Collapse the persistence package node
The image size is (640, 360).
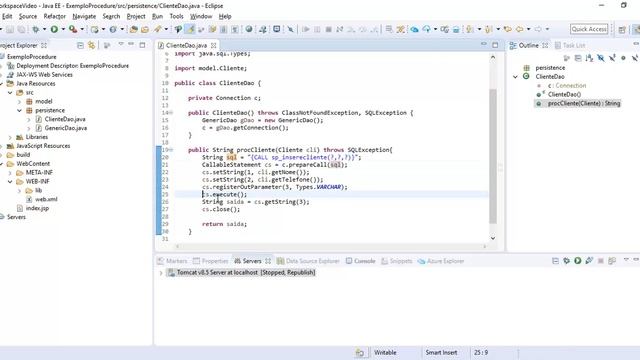(x=19, y=111)
